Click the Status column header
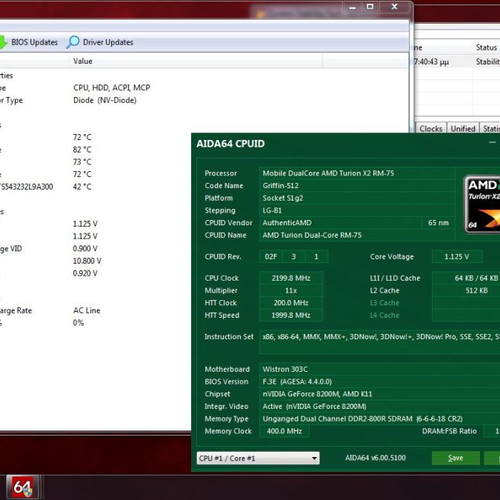This screenshot has height=500, width=500. tap(486, 48)
